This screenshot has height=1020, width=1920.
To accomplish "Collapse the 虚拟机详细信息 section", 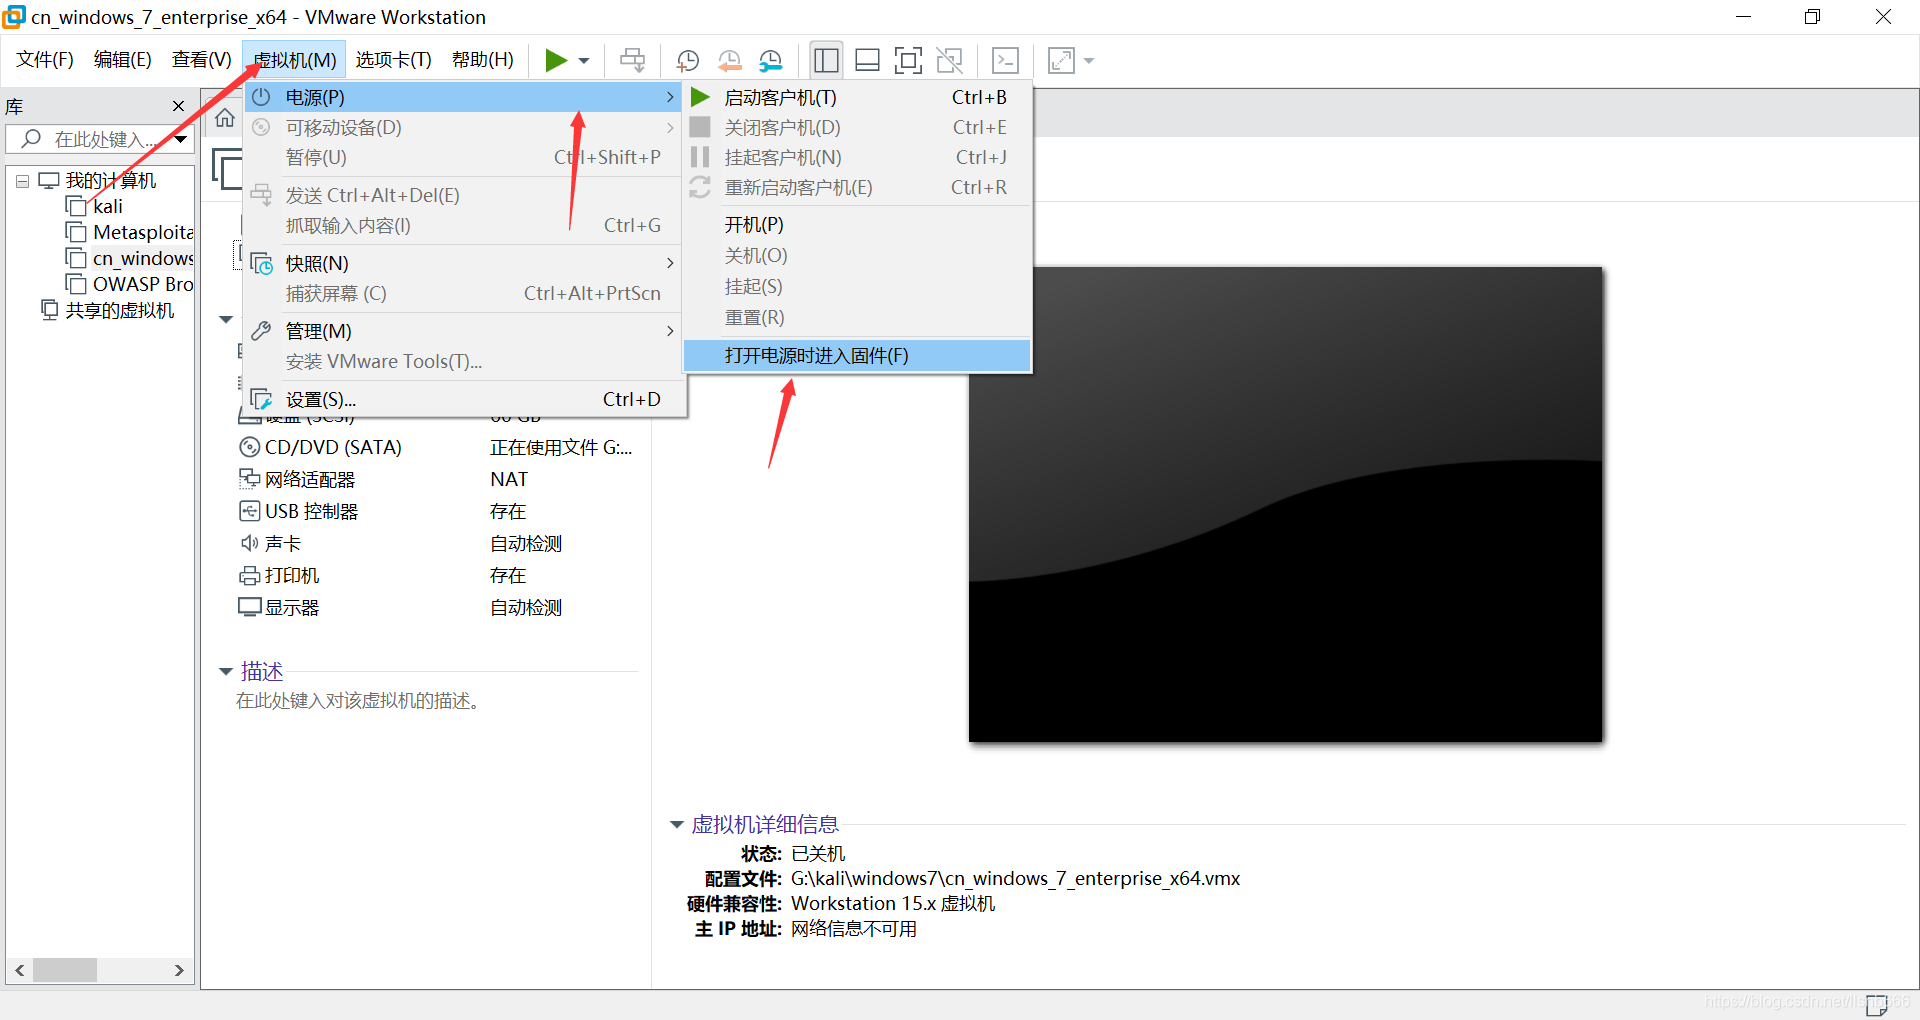I will [677, 825].
